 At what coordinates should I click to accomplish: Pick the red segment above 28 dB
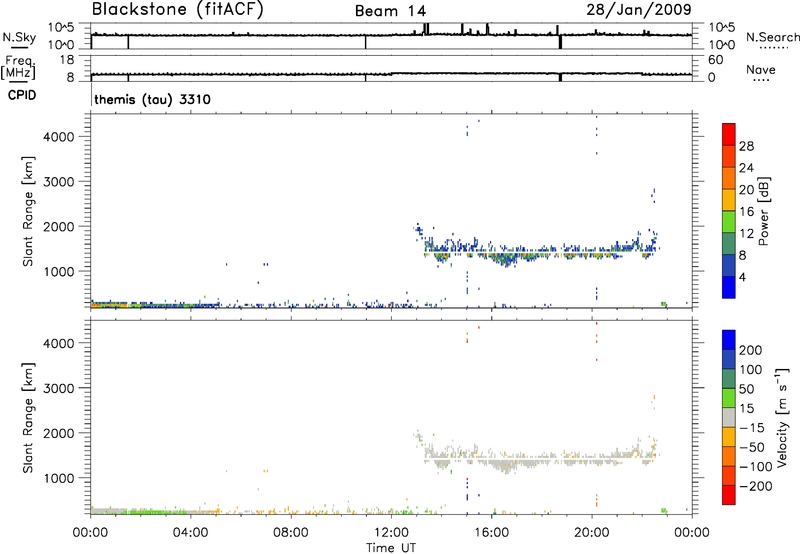pyautogui.click(x=729, y=134)
